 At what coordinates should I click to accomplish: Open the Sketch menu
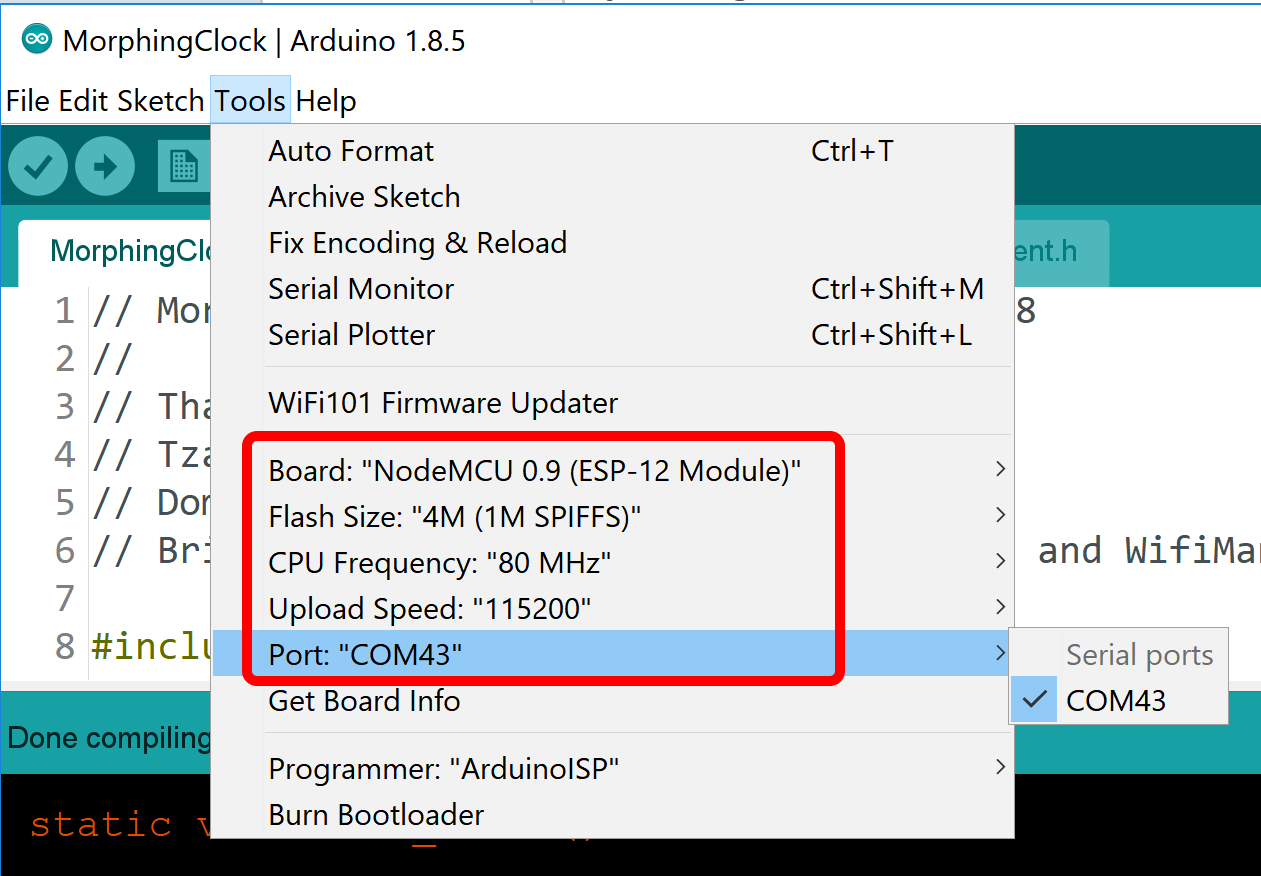coord(160,101)
